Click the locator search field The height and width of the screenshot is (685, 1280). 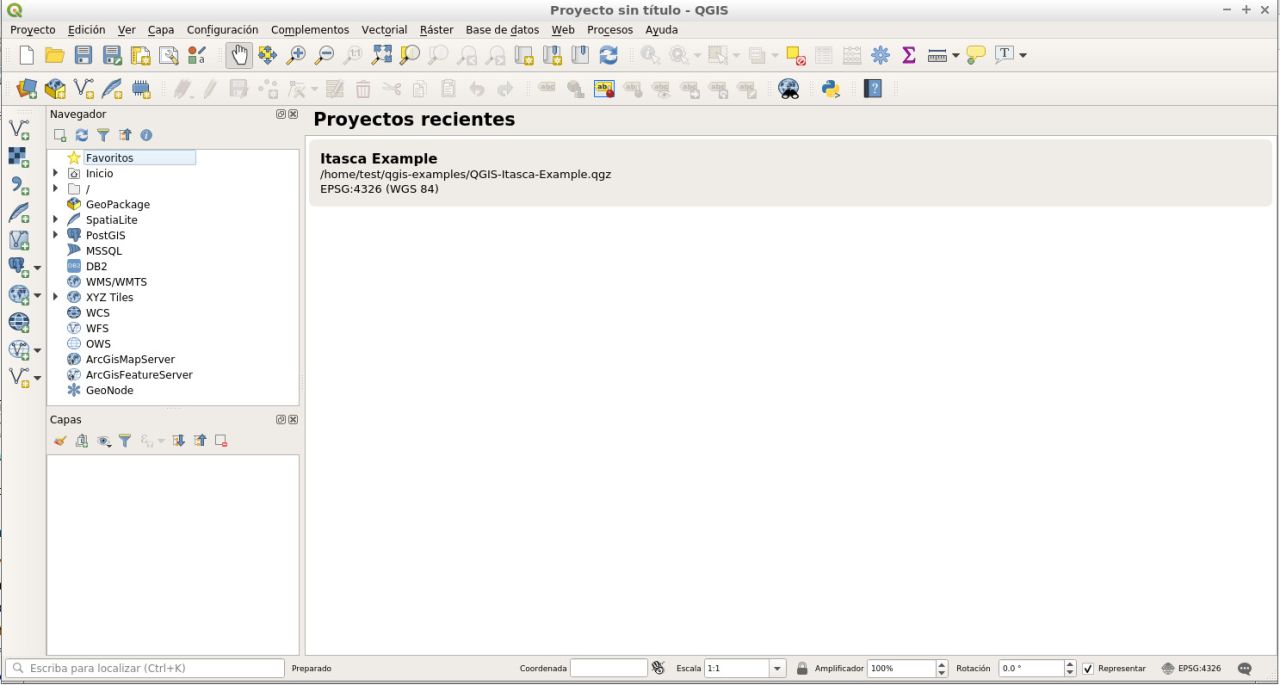[x=145, y=668]
